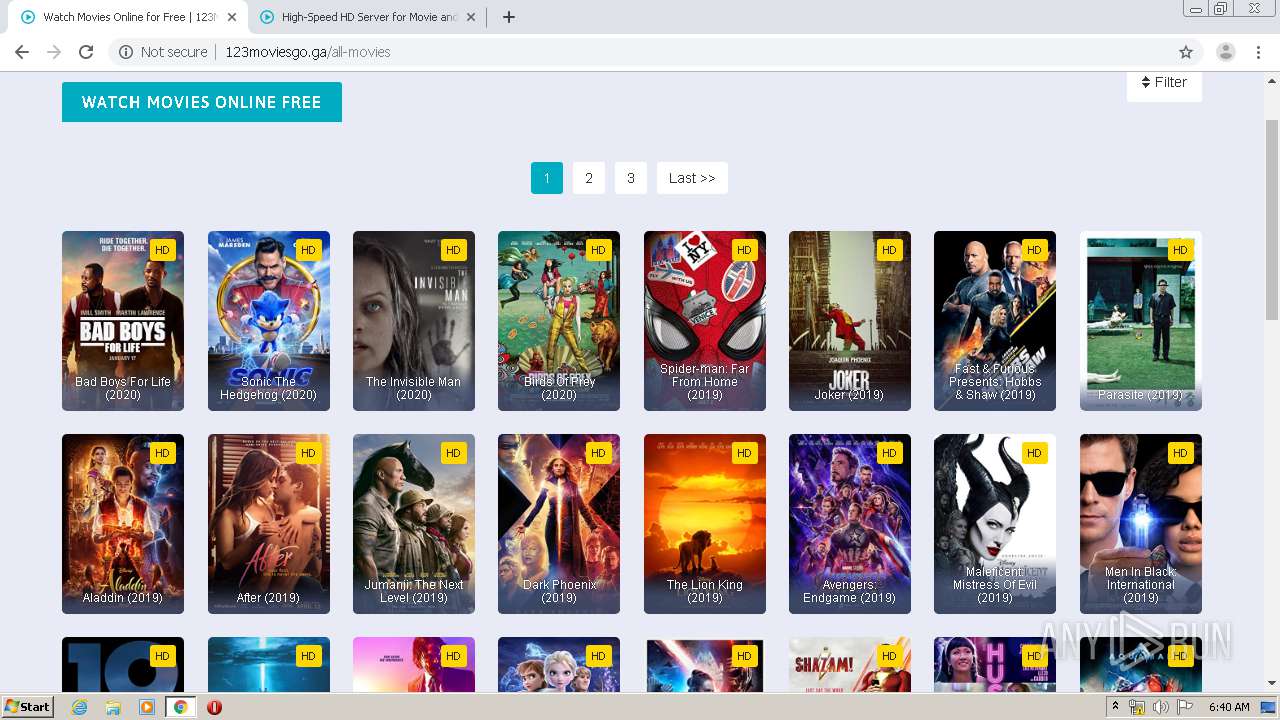Open Birds Of Prey (2020) poster
The height and width of the screenshot is (720, 1280).
tap(559, 321)
